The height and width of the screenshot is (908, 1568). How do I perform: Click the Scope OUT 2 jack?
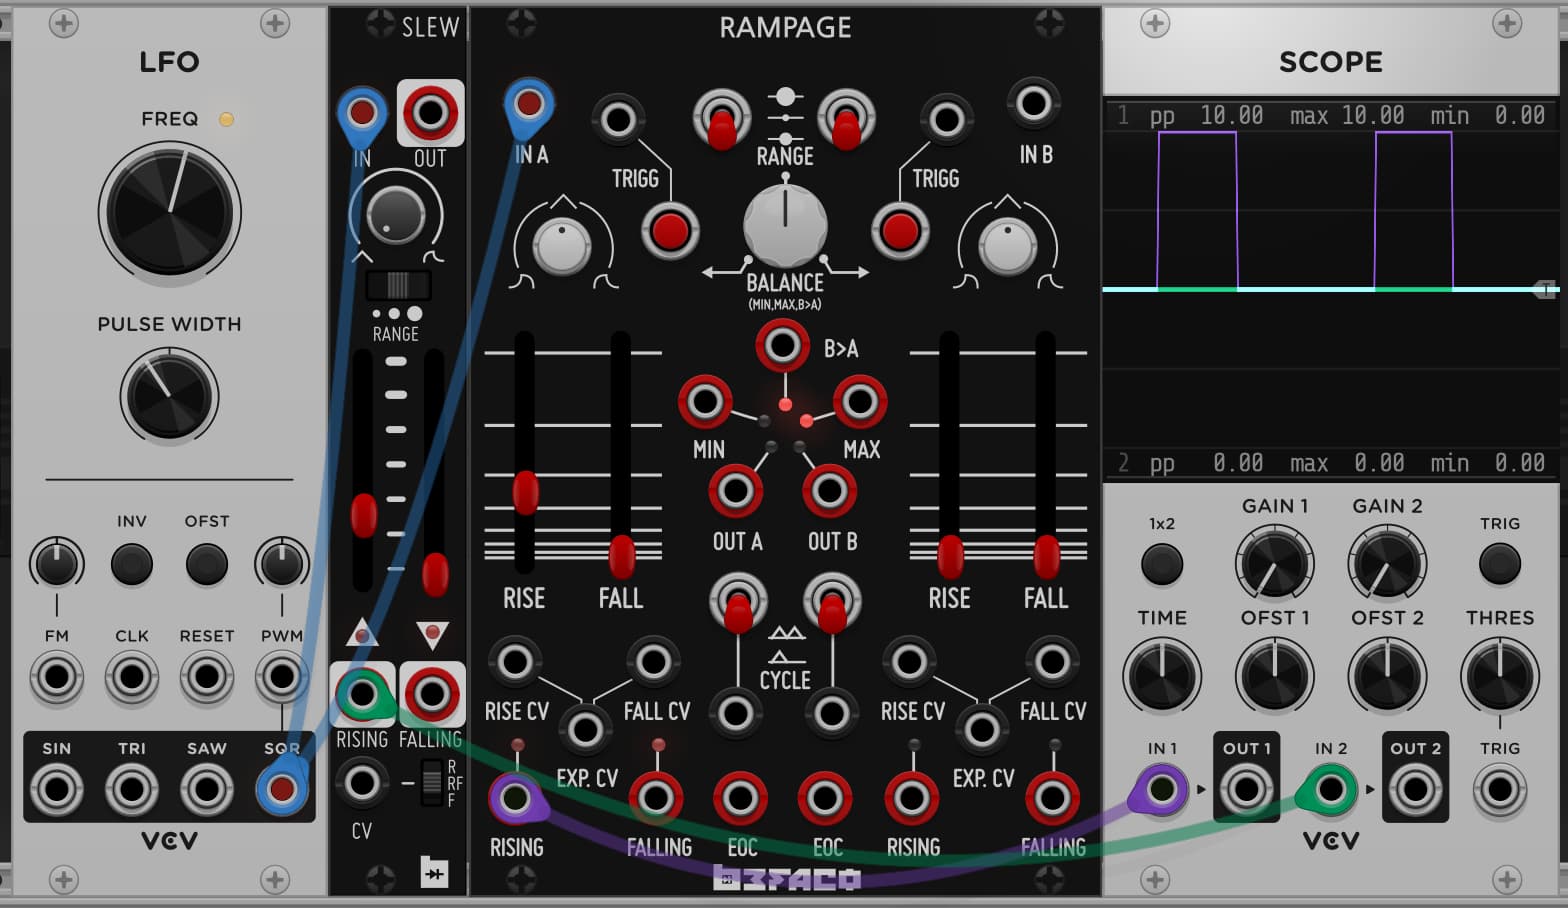click(x=1415, y=790)
